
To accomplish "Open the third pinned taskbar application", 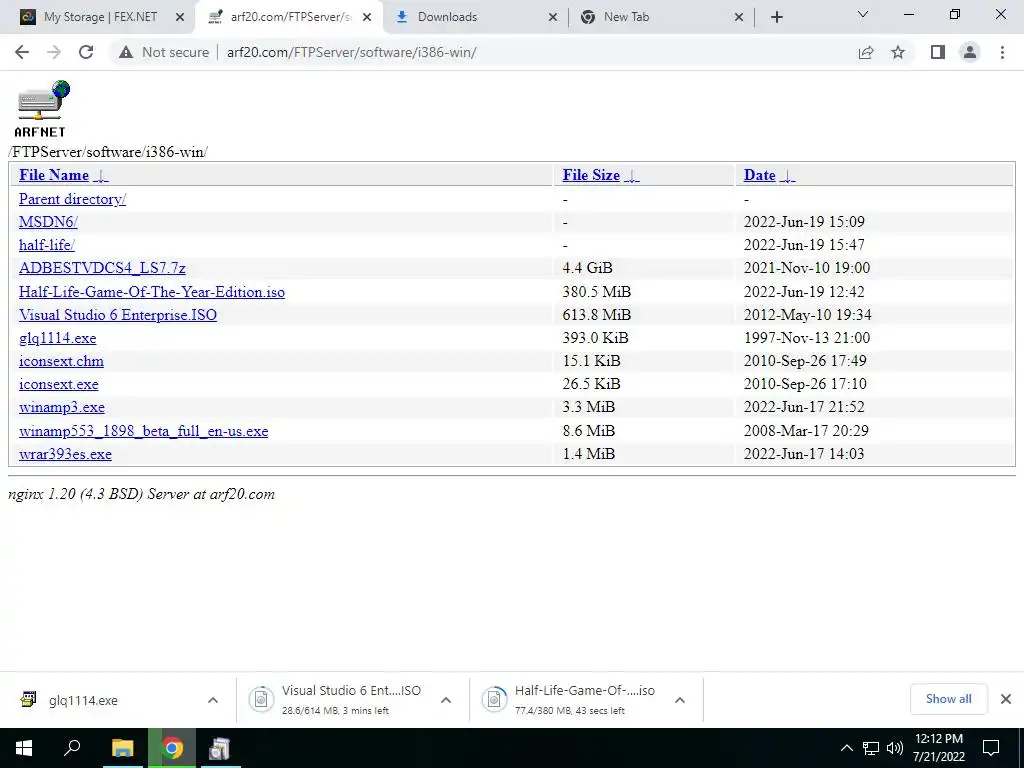I will pos(219,748).
